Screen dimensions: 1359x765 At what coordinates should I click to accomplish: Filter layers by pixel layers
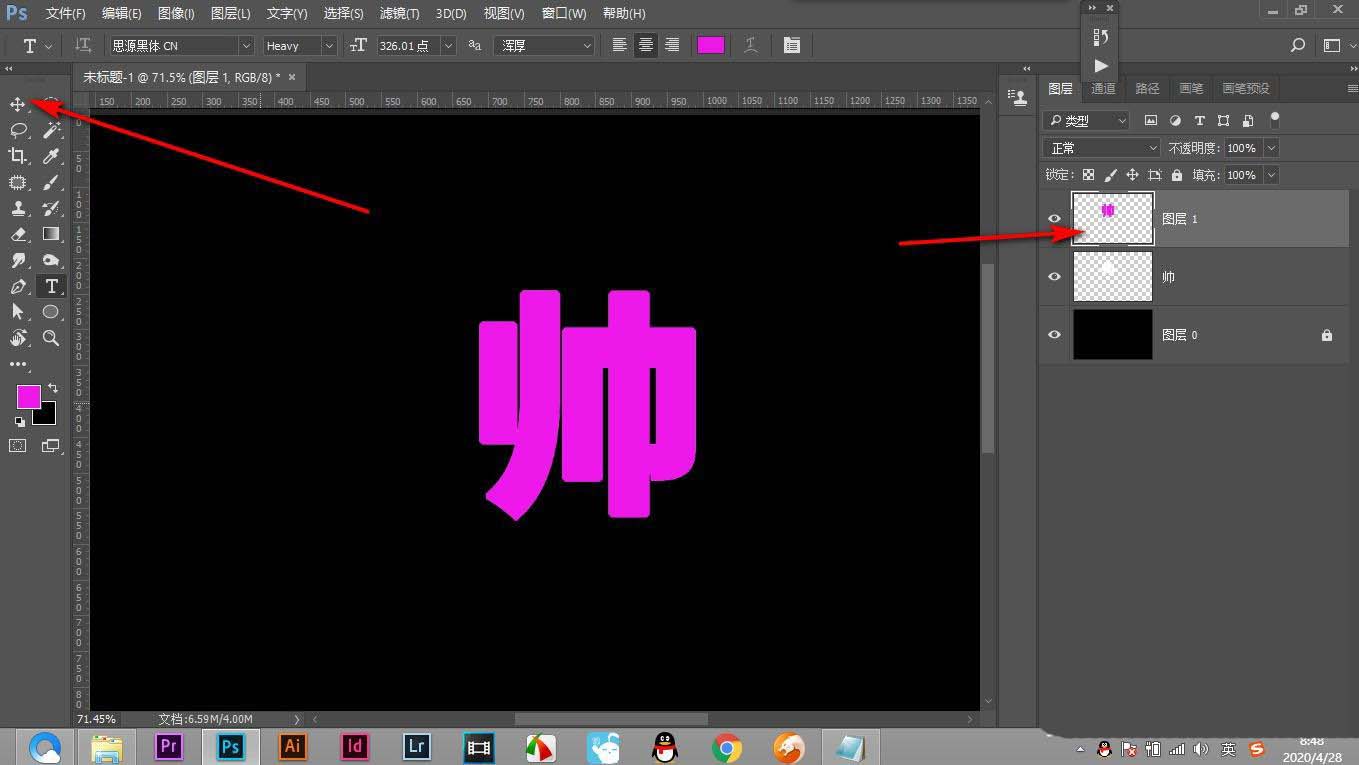tap(1151, 120)
